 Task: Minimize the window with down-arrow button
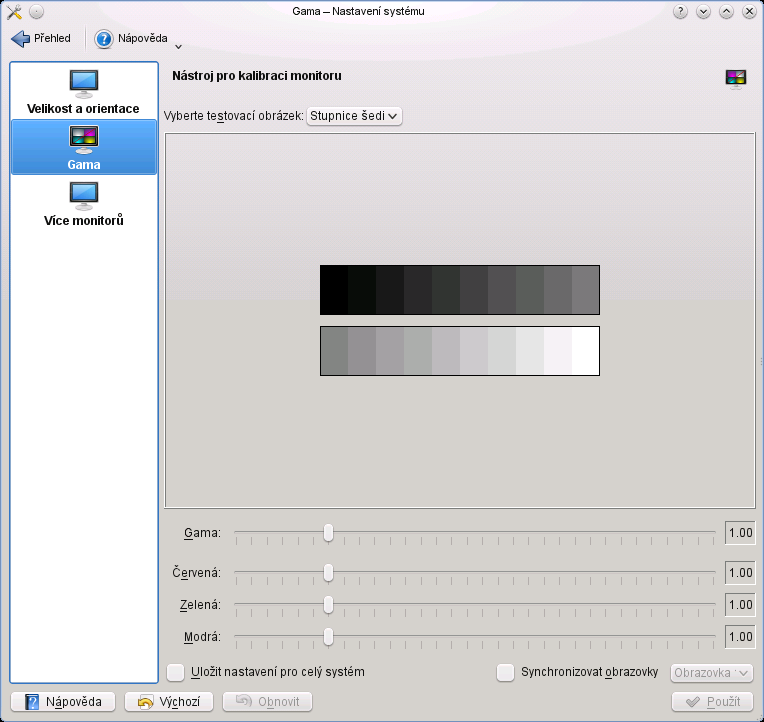[703, 11]
